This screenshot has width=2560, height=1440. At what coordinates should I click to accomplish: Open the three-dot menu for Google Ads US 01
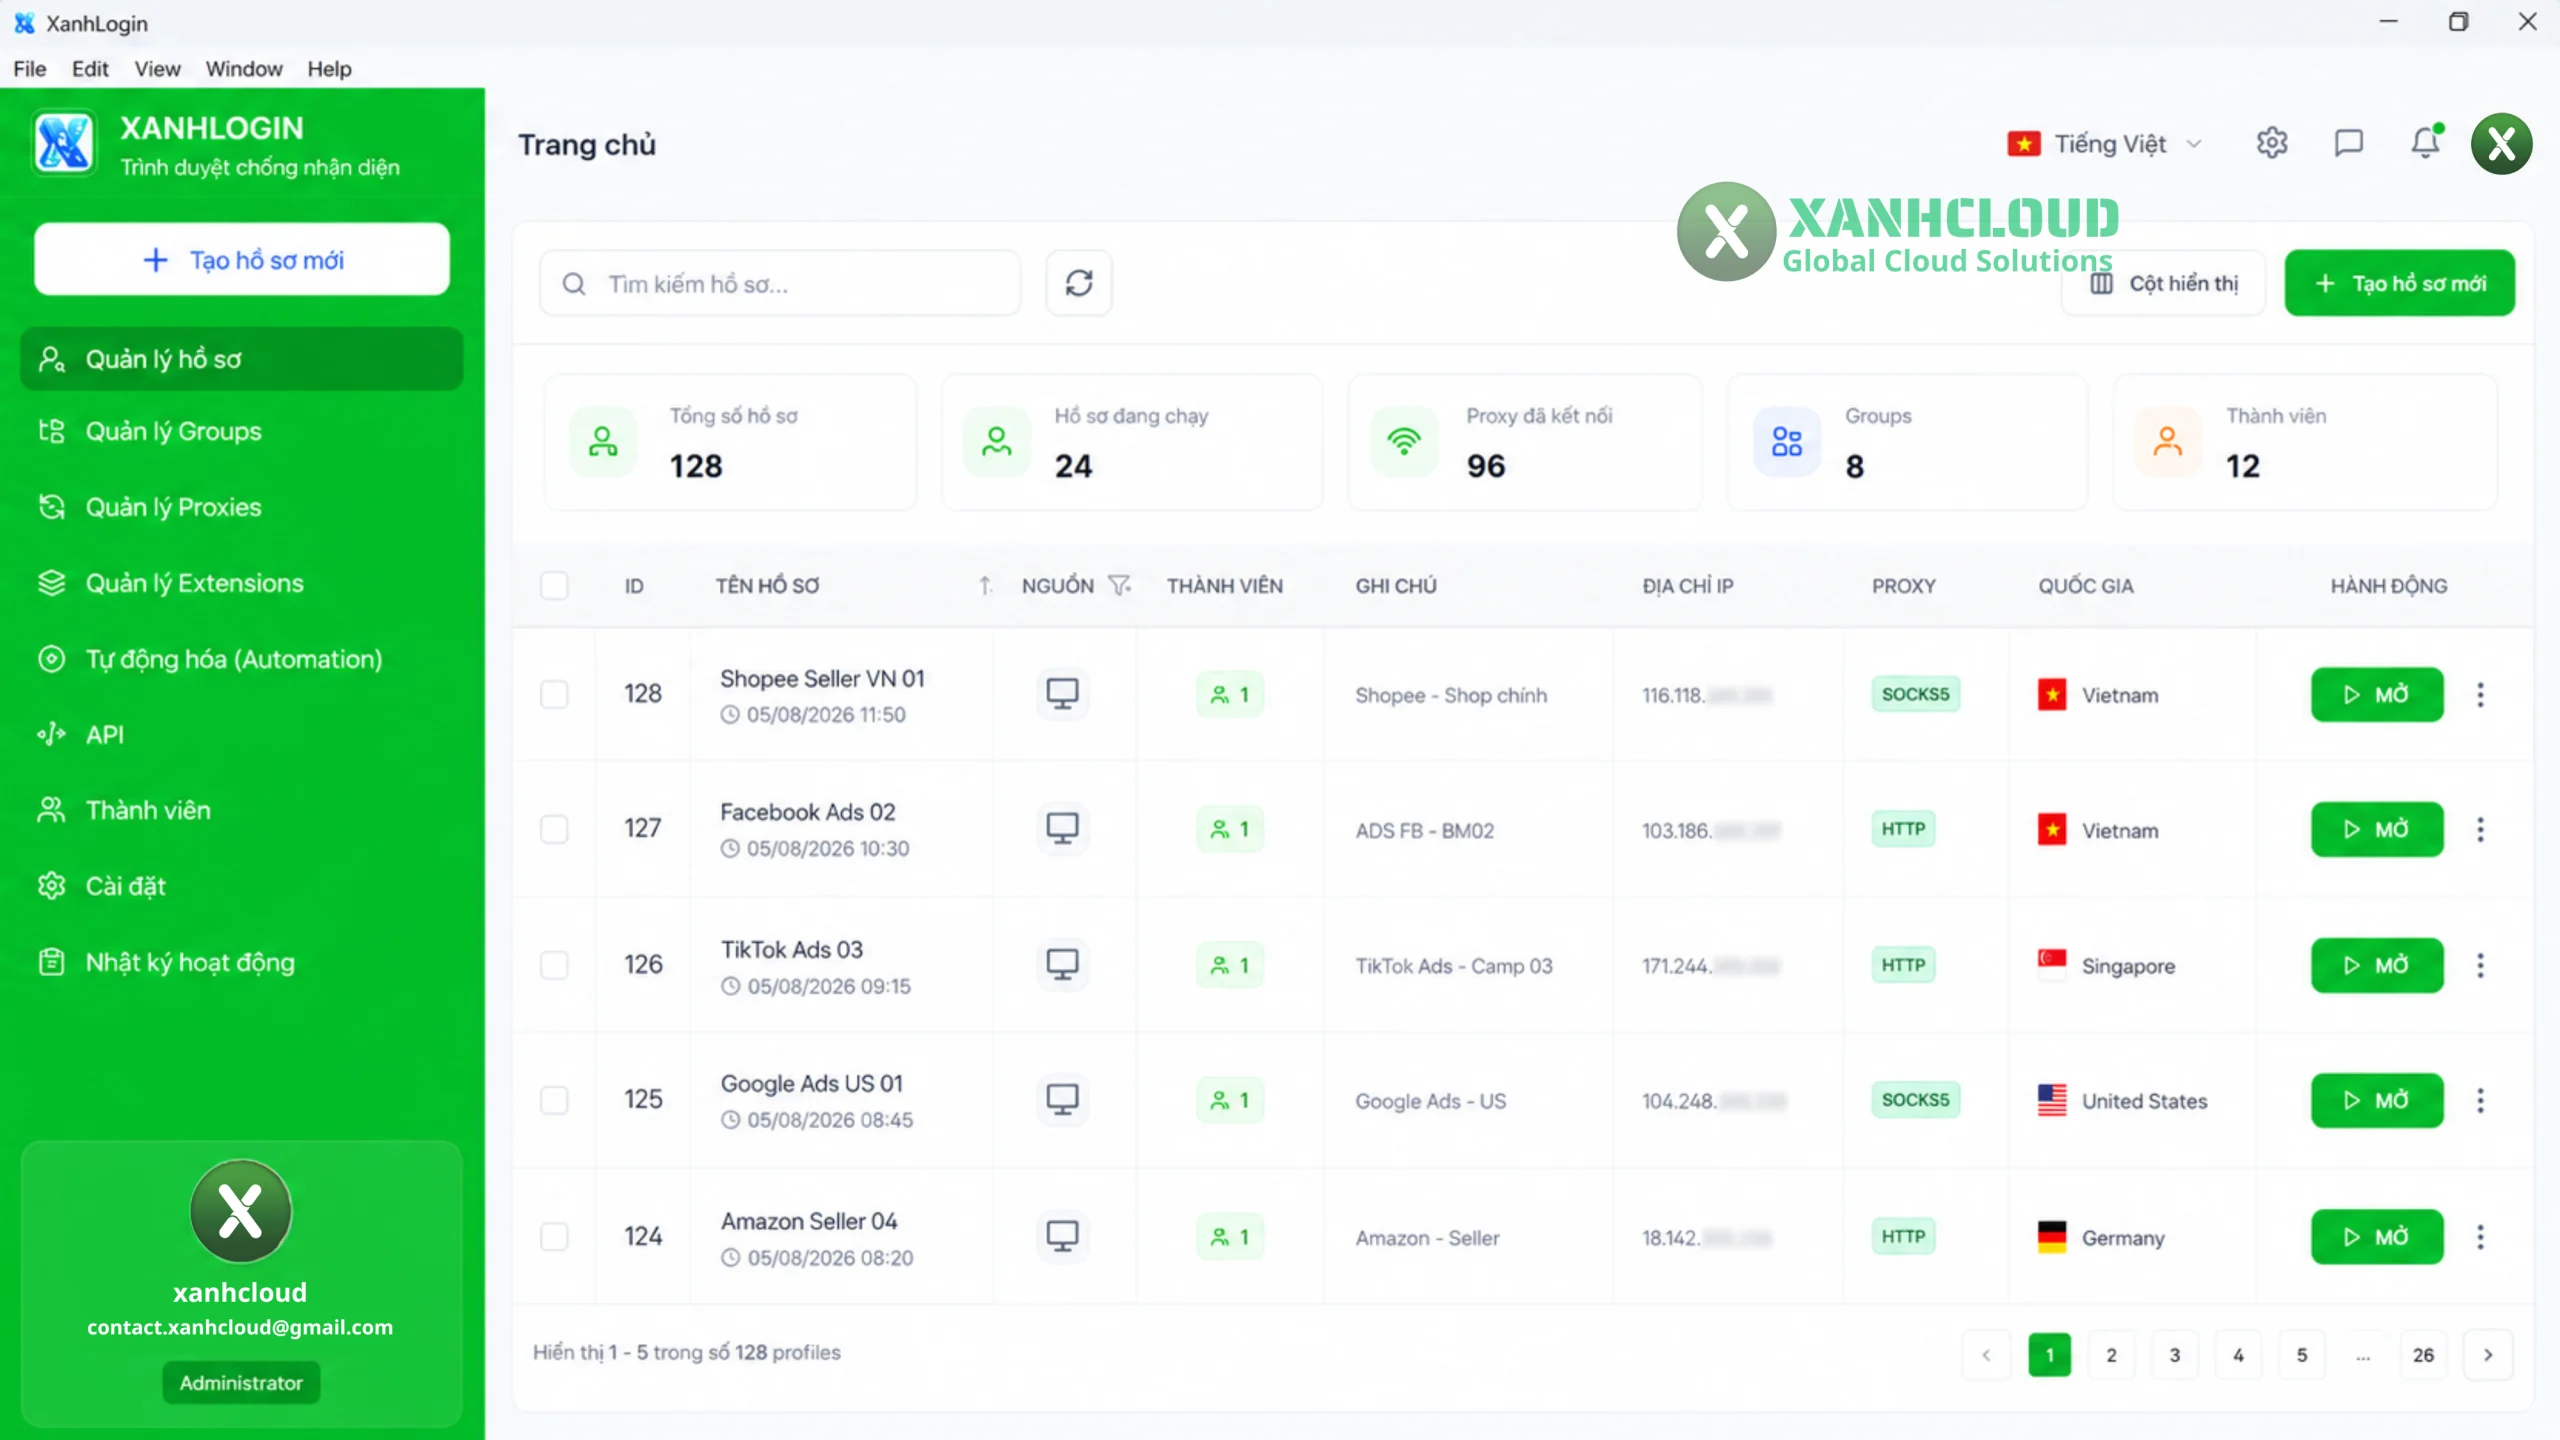(2480, 1100)
